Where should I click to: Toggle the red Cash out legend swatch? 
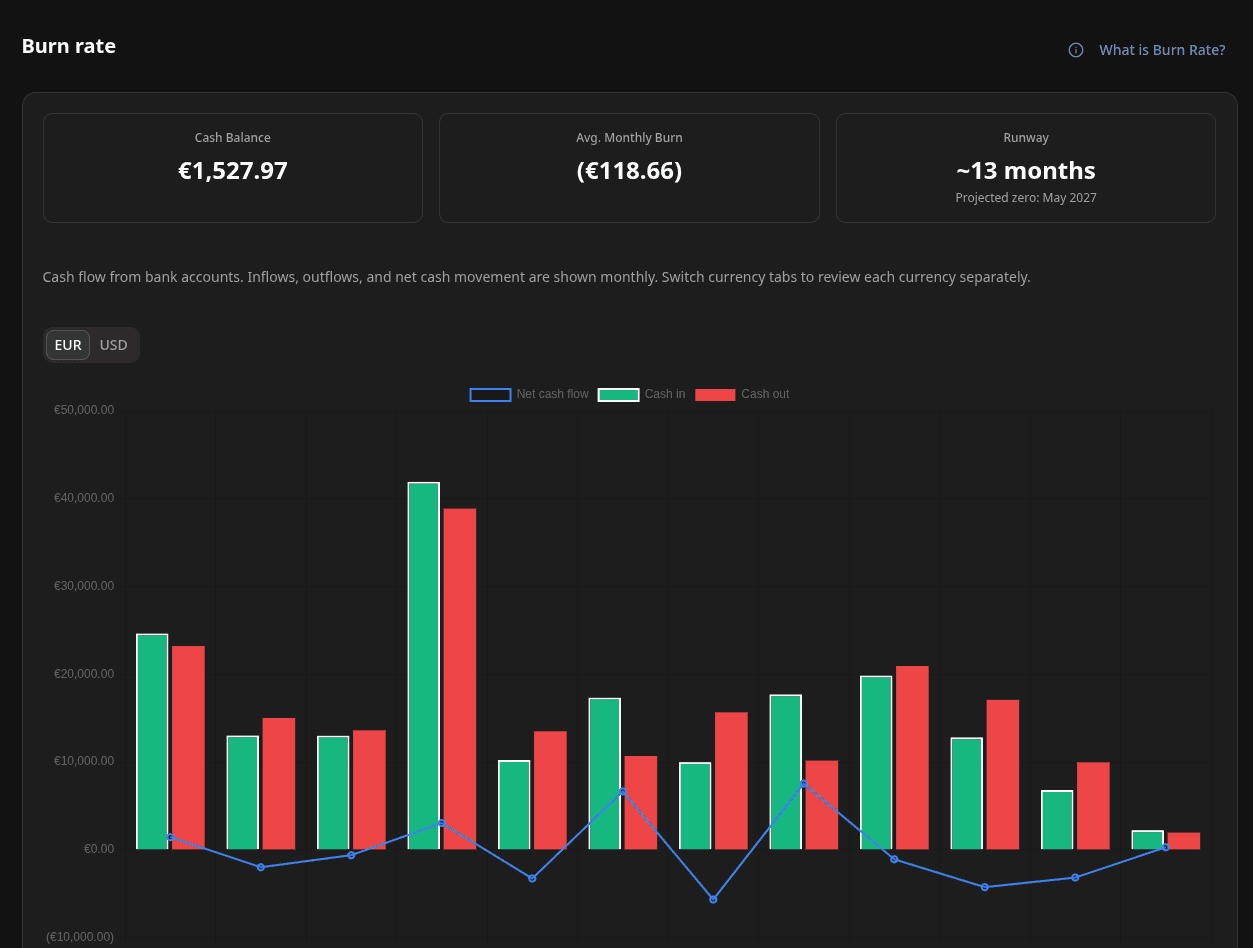(715, 395)
